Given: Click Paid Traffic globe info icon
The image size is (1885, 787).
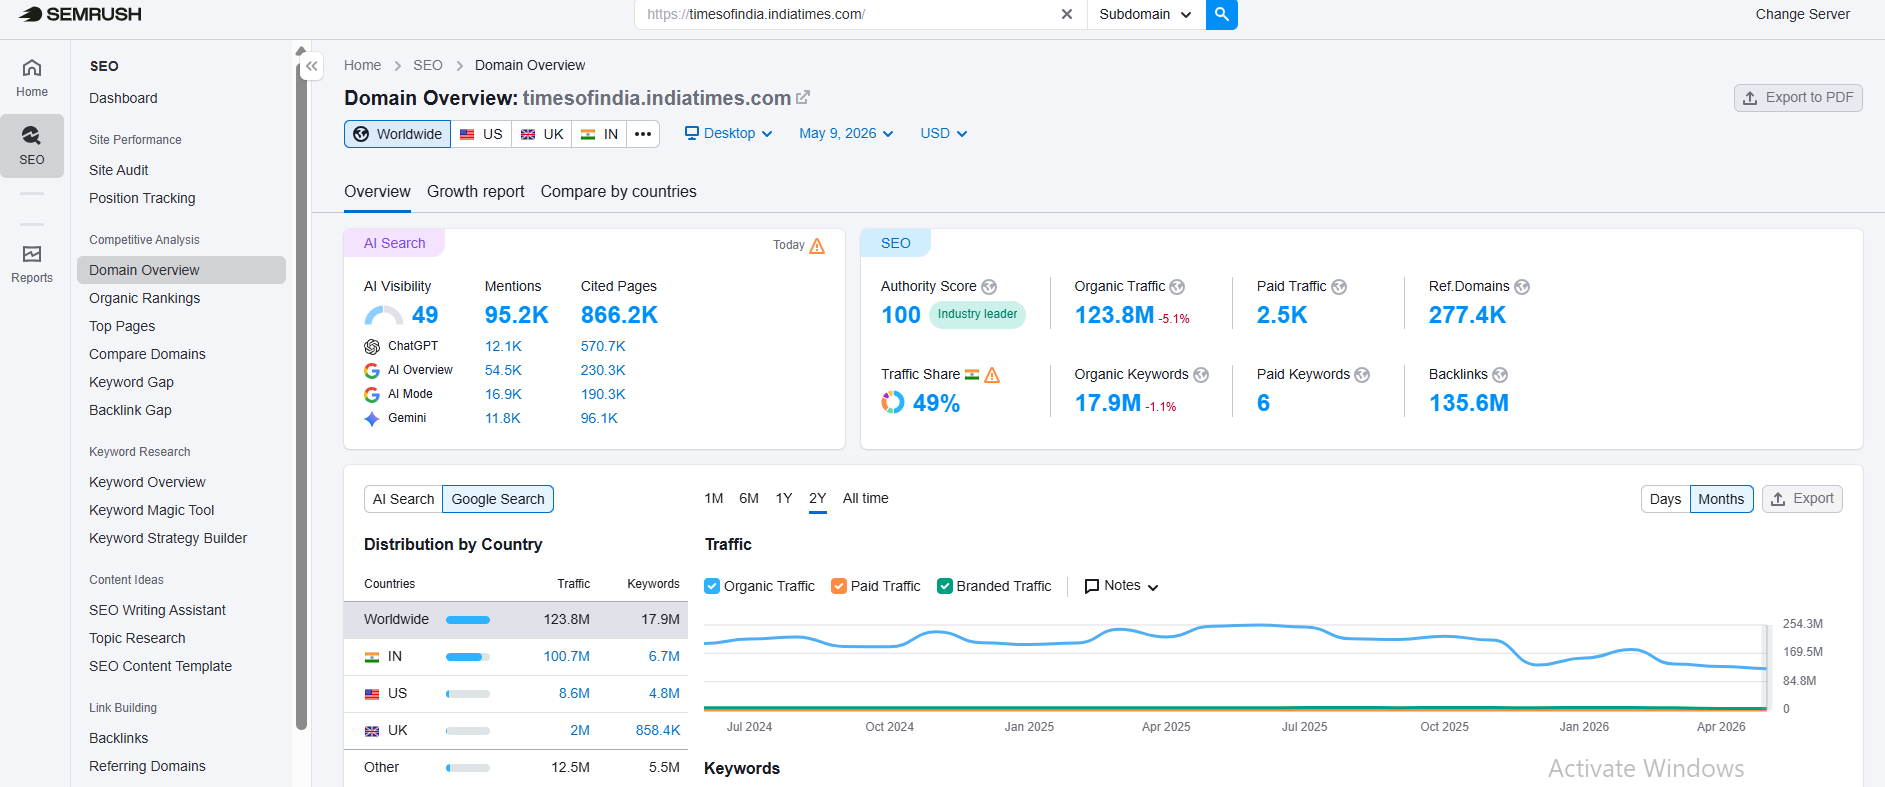Looking at the screenshot, I should pos(1339,287).
